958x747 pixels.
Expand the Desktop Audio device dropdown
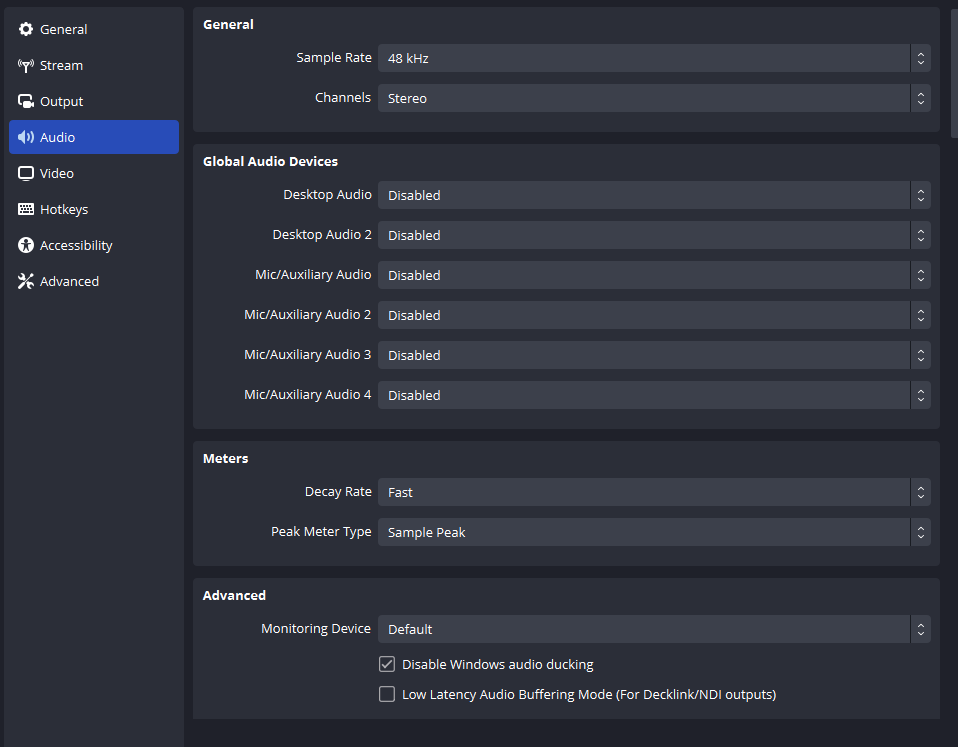(x=653, y=195)
